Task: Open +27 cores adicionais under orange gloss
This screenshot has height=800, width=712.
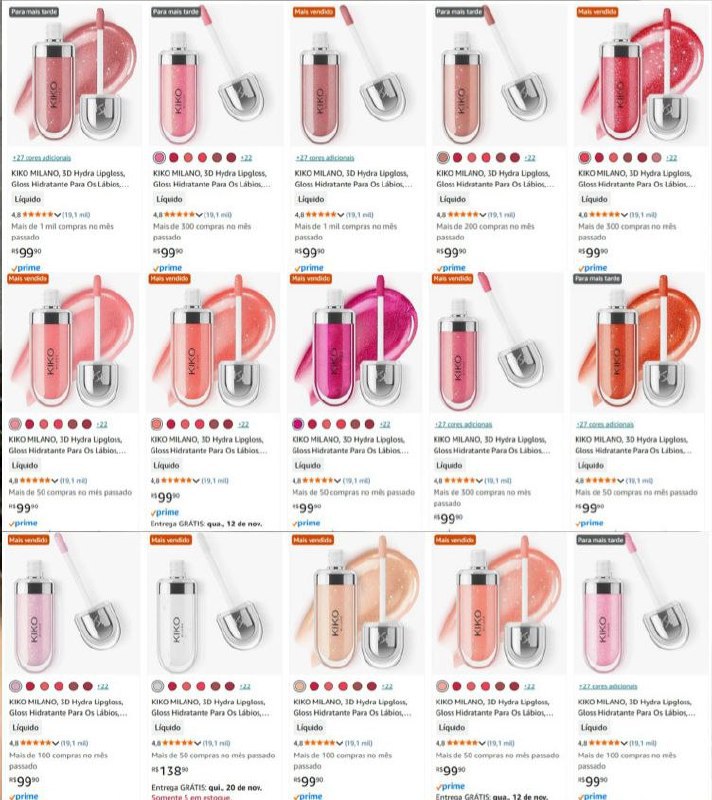Action: click(x=604, y=424)
